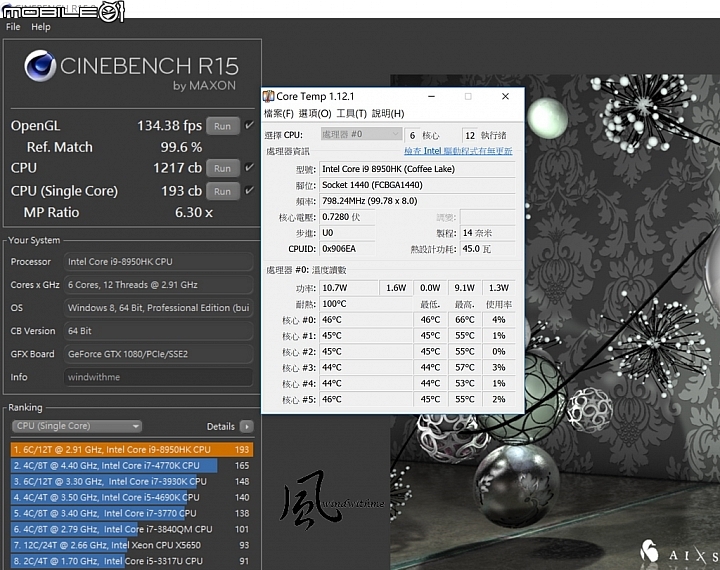The height and width of the screenshot is (570, 720).
Task: Click the Cinebench R15 logo icon
Action: 40,66
